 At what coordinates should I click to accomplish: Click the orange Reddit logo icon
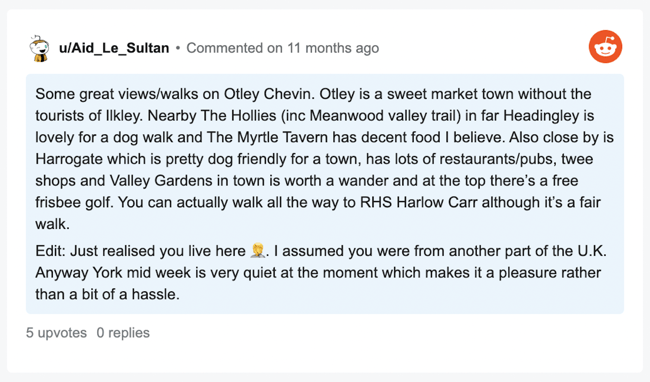605,46
